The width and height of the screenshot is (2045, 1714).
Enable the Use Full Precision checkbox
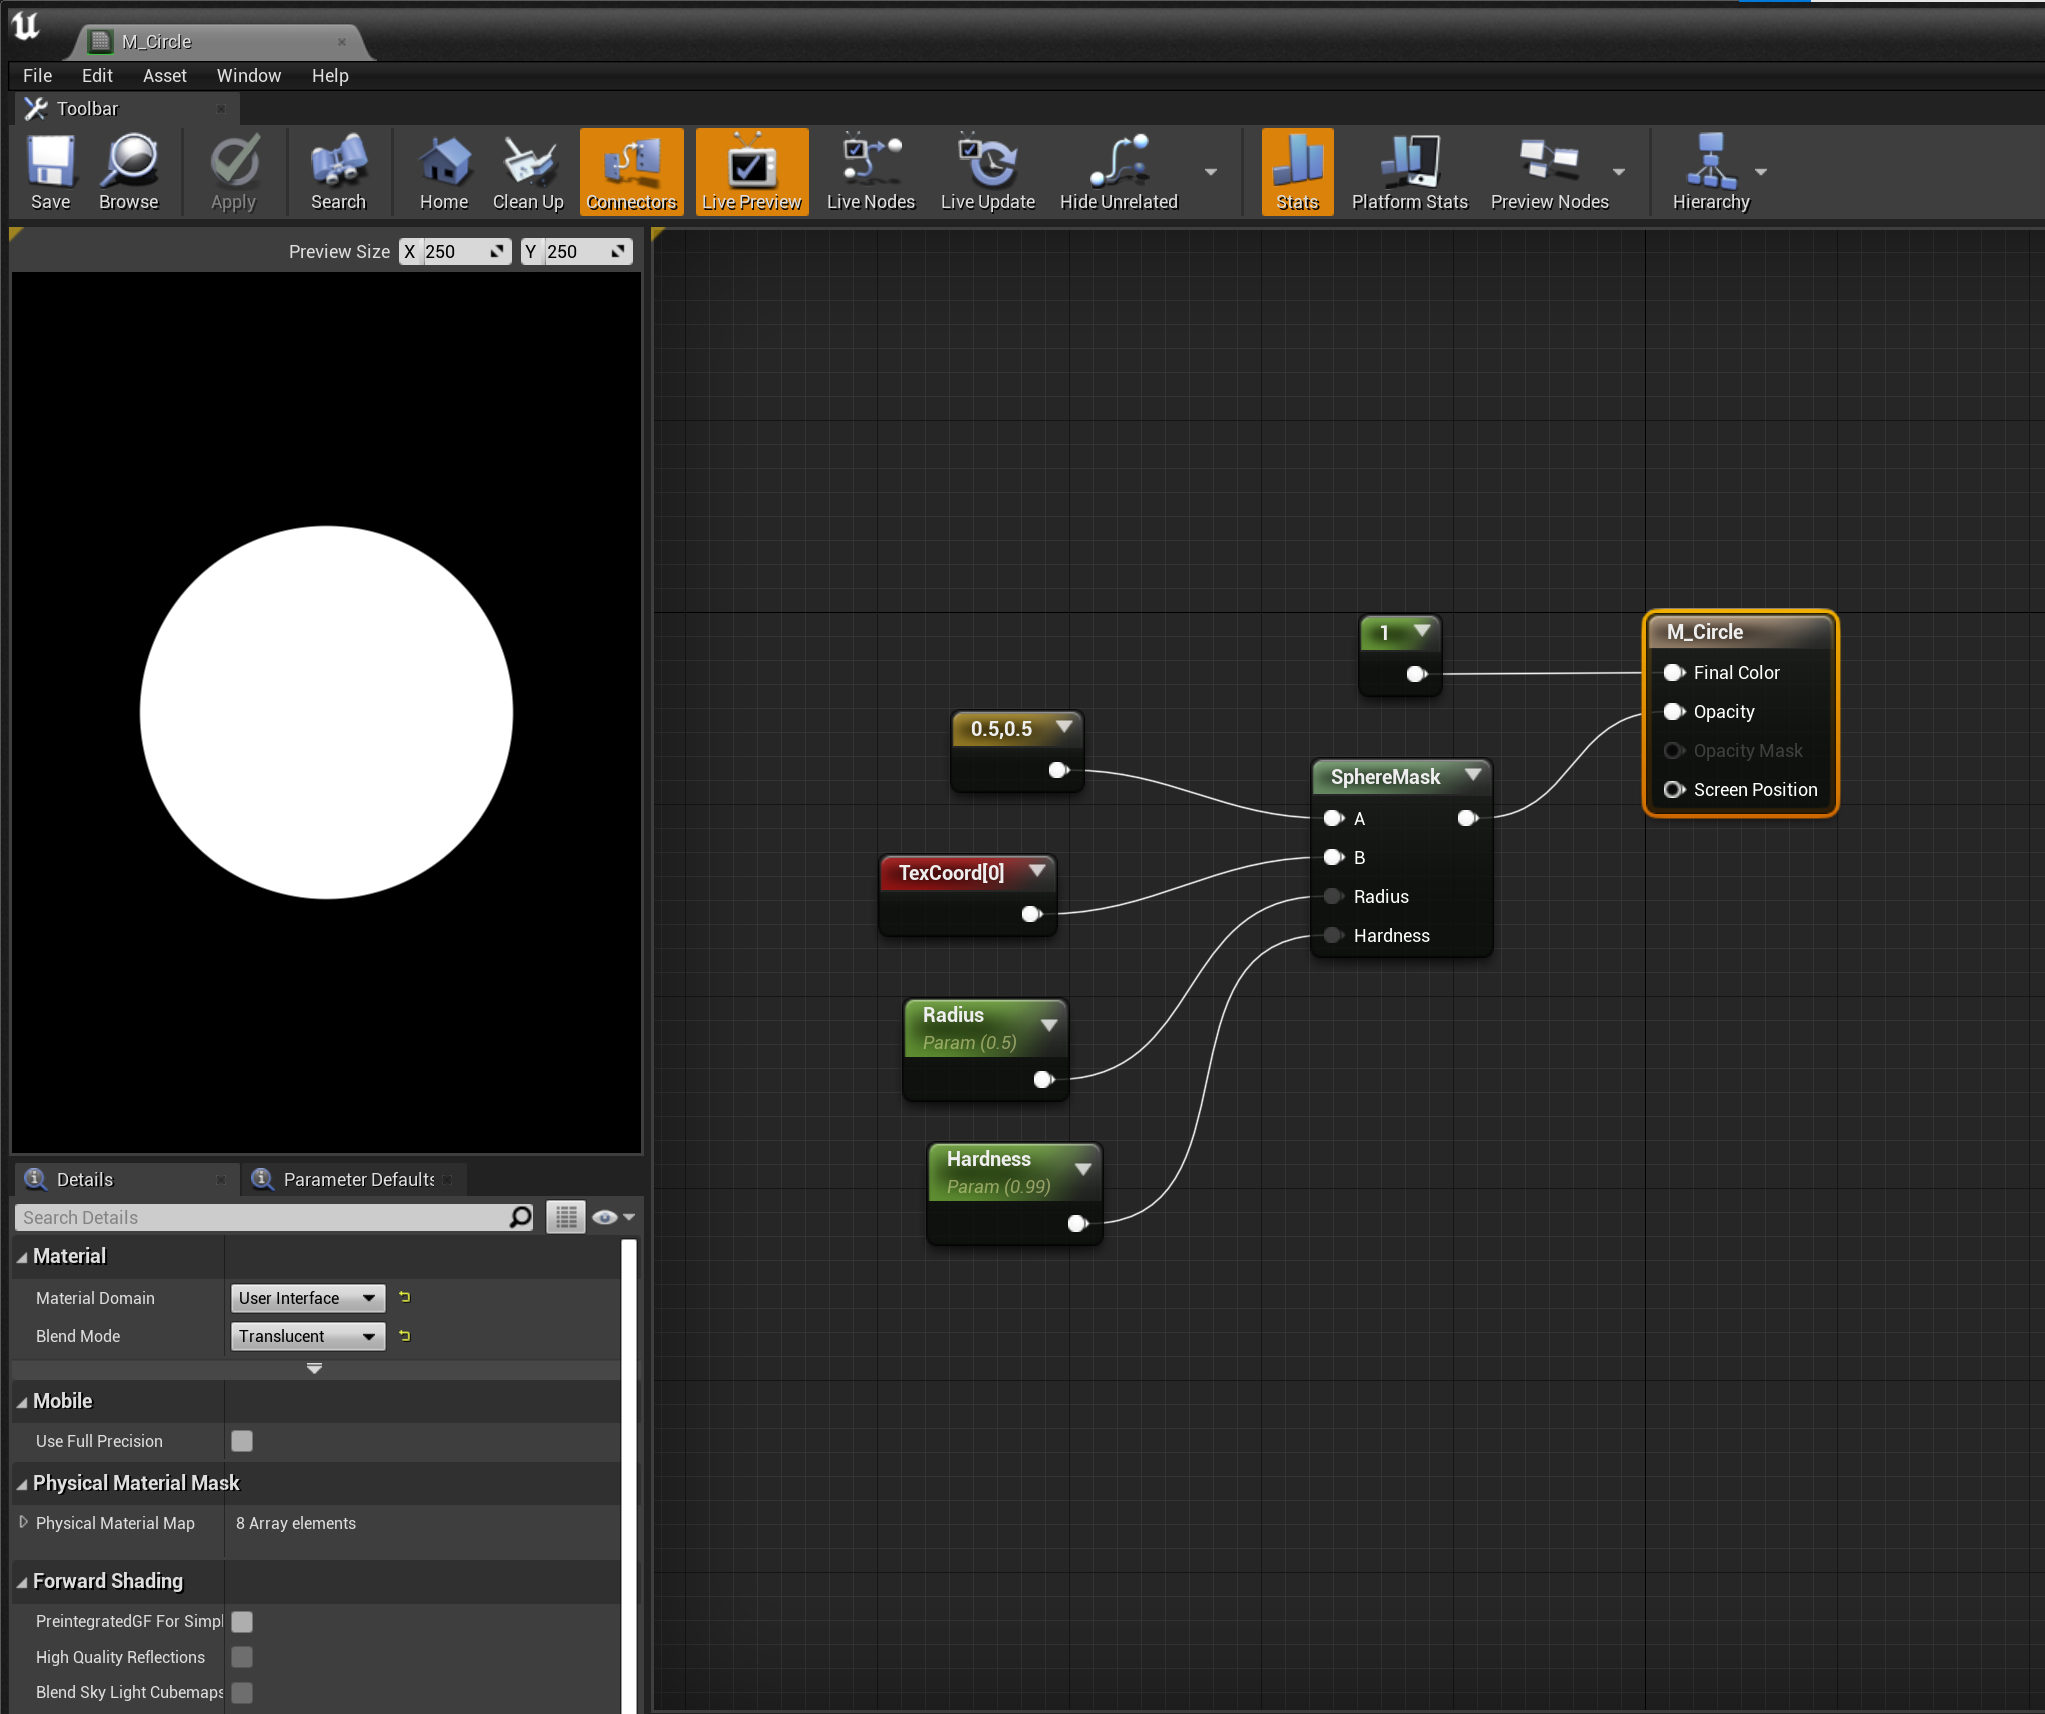(242, 1441)
